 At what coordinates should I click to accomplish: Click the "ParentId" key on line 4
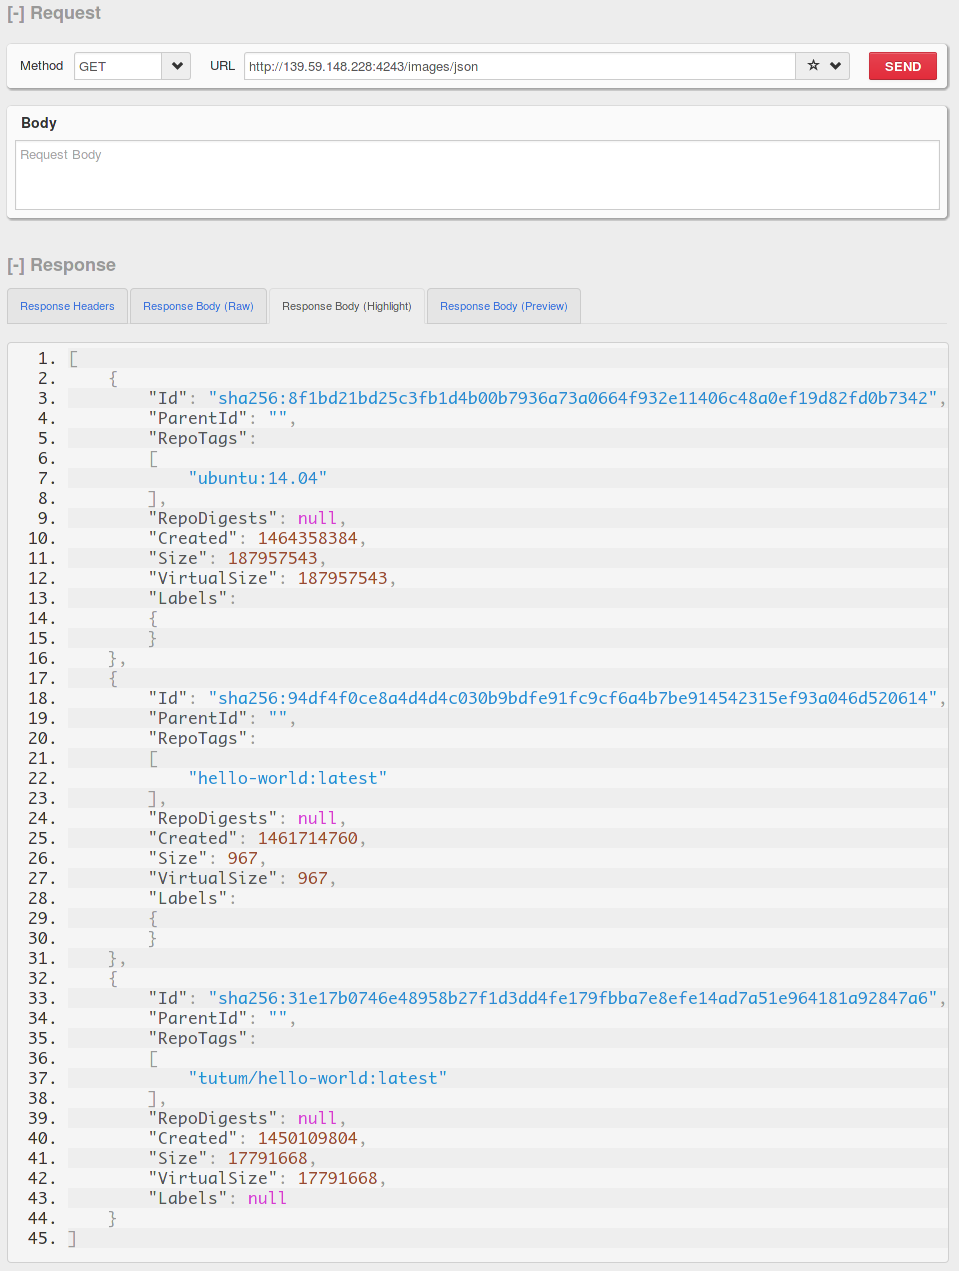point(198,418)
